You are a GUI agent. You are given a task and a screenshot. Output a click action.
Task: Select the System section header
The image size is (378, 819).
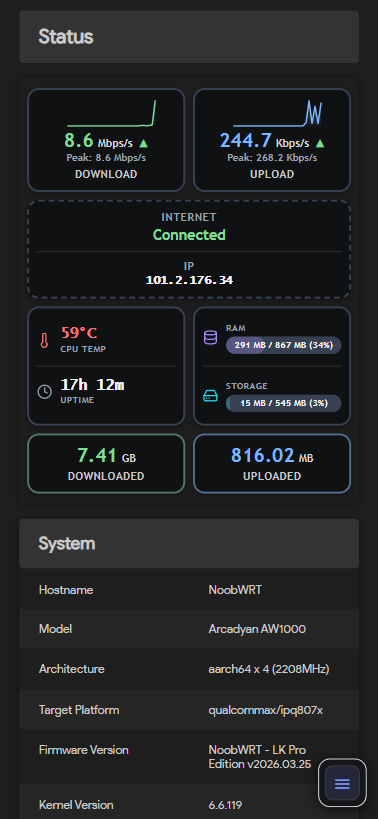tap(189, 543)
